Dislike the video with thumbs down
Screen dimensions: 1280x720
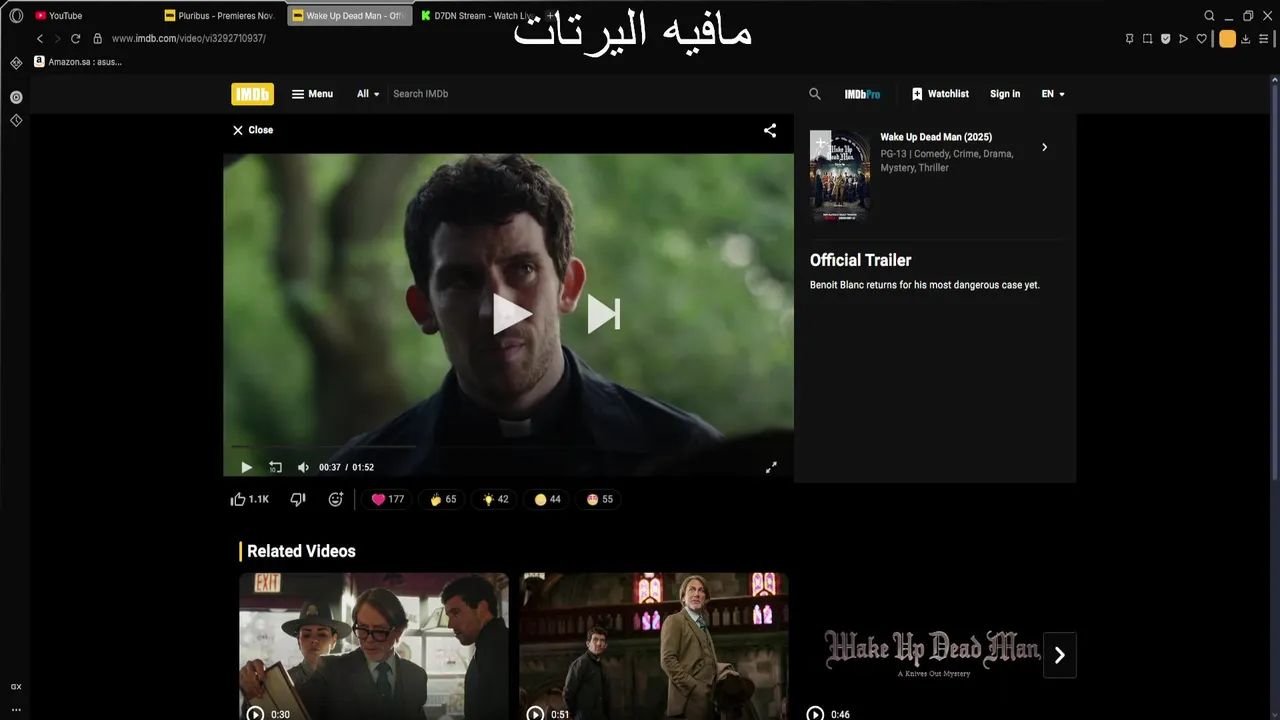point(297,499)
